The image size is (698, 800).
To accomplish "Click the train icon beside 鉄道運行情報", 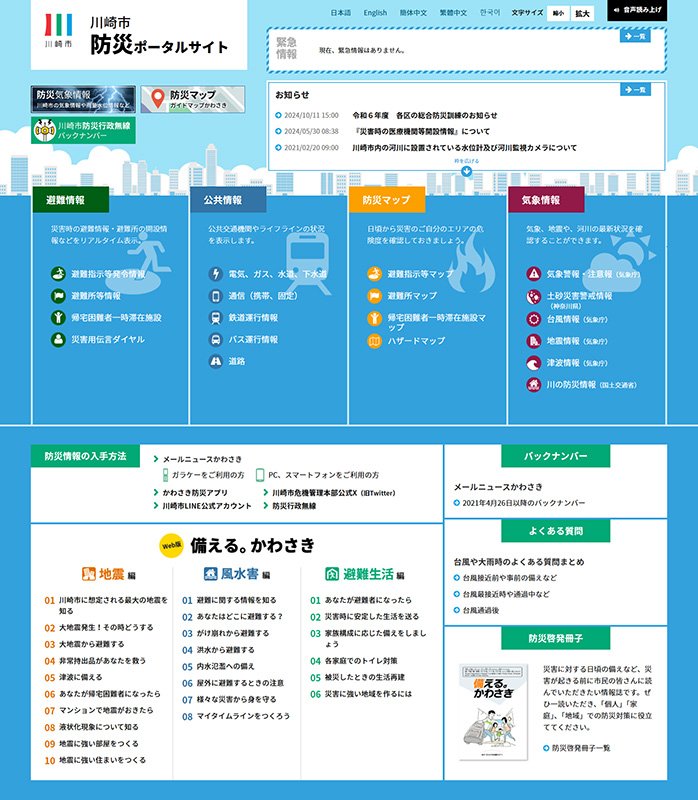I will click(216, 317).
